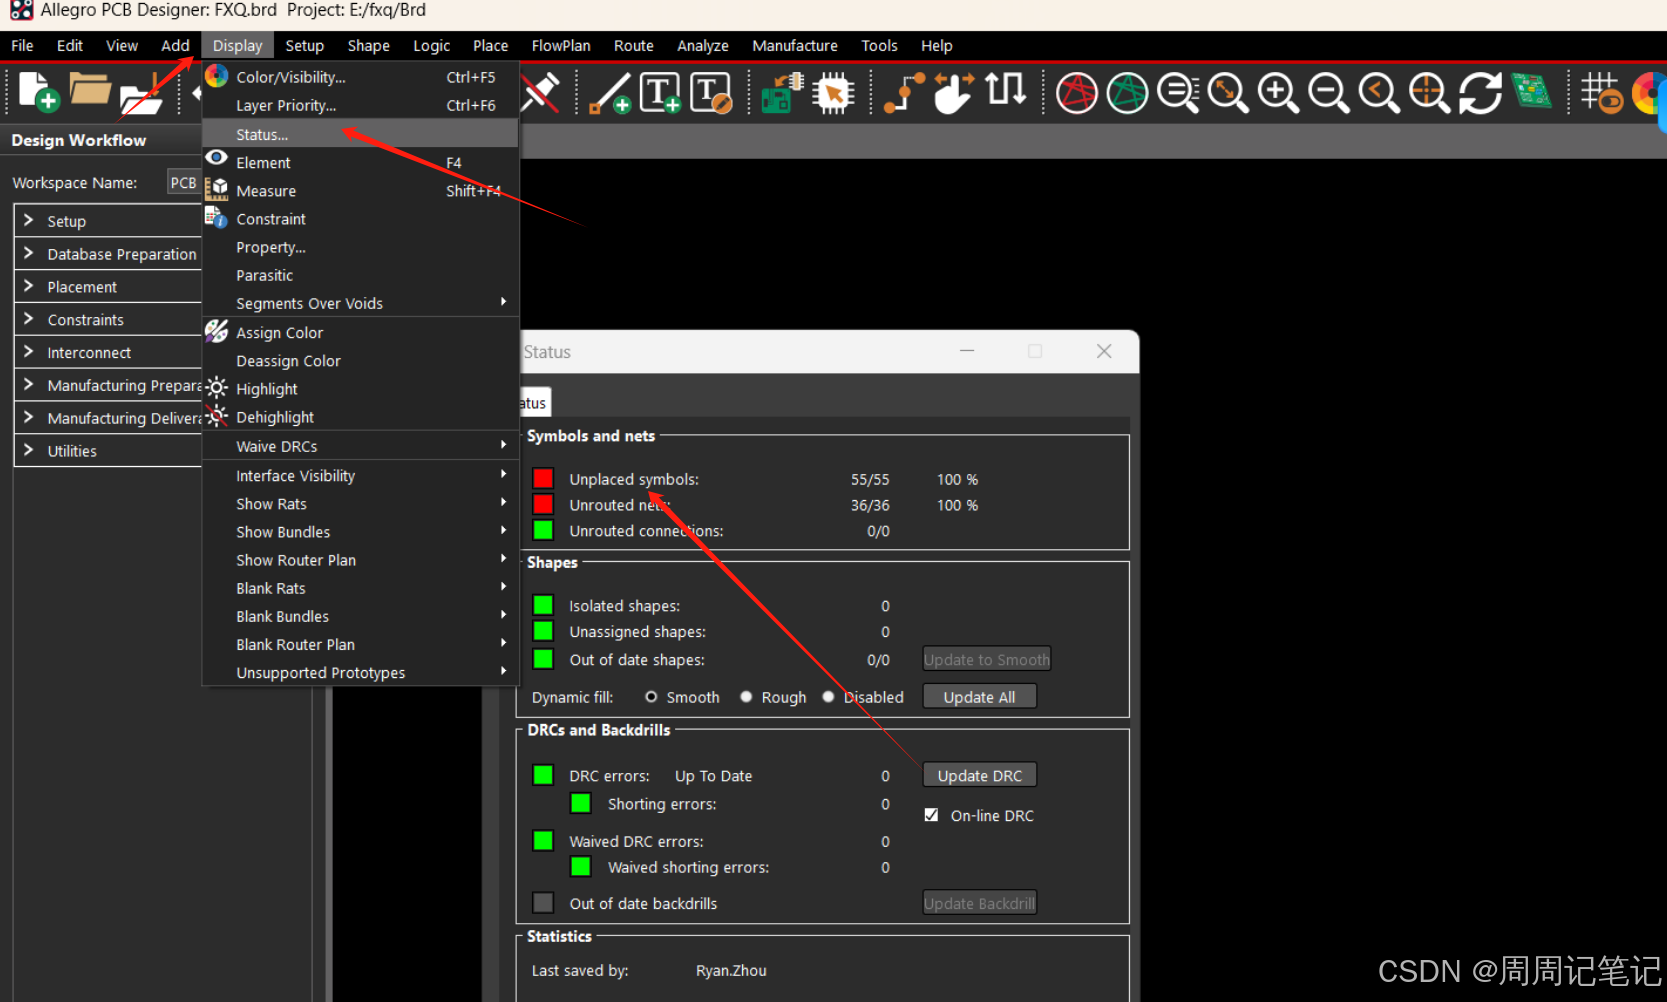Viewport: 1667px width, 1002px height.
Task: Click the Slide route hand icon
Action: point(953,93)
